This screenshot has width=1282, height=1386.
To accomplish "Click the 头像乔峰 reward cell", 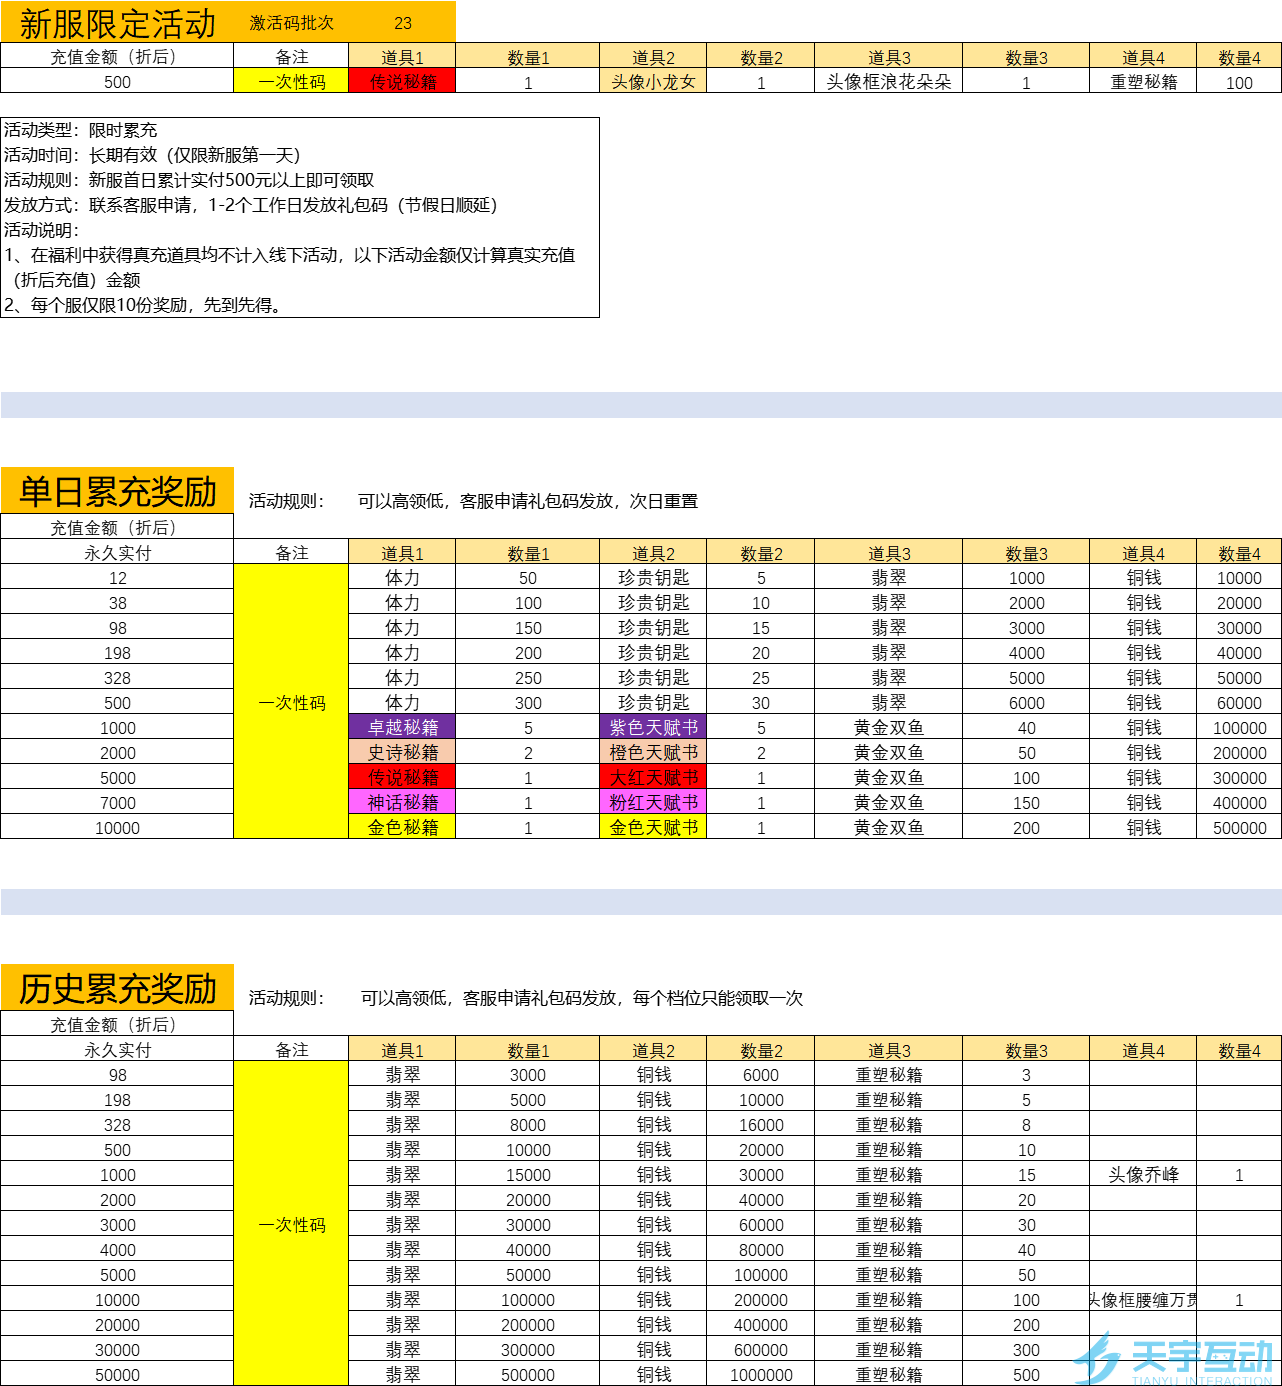I will pos(1143,1175).
